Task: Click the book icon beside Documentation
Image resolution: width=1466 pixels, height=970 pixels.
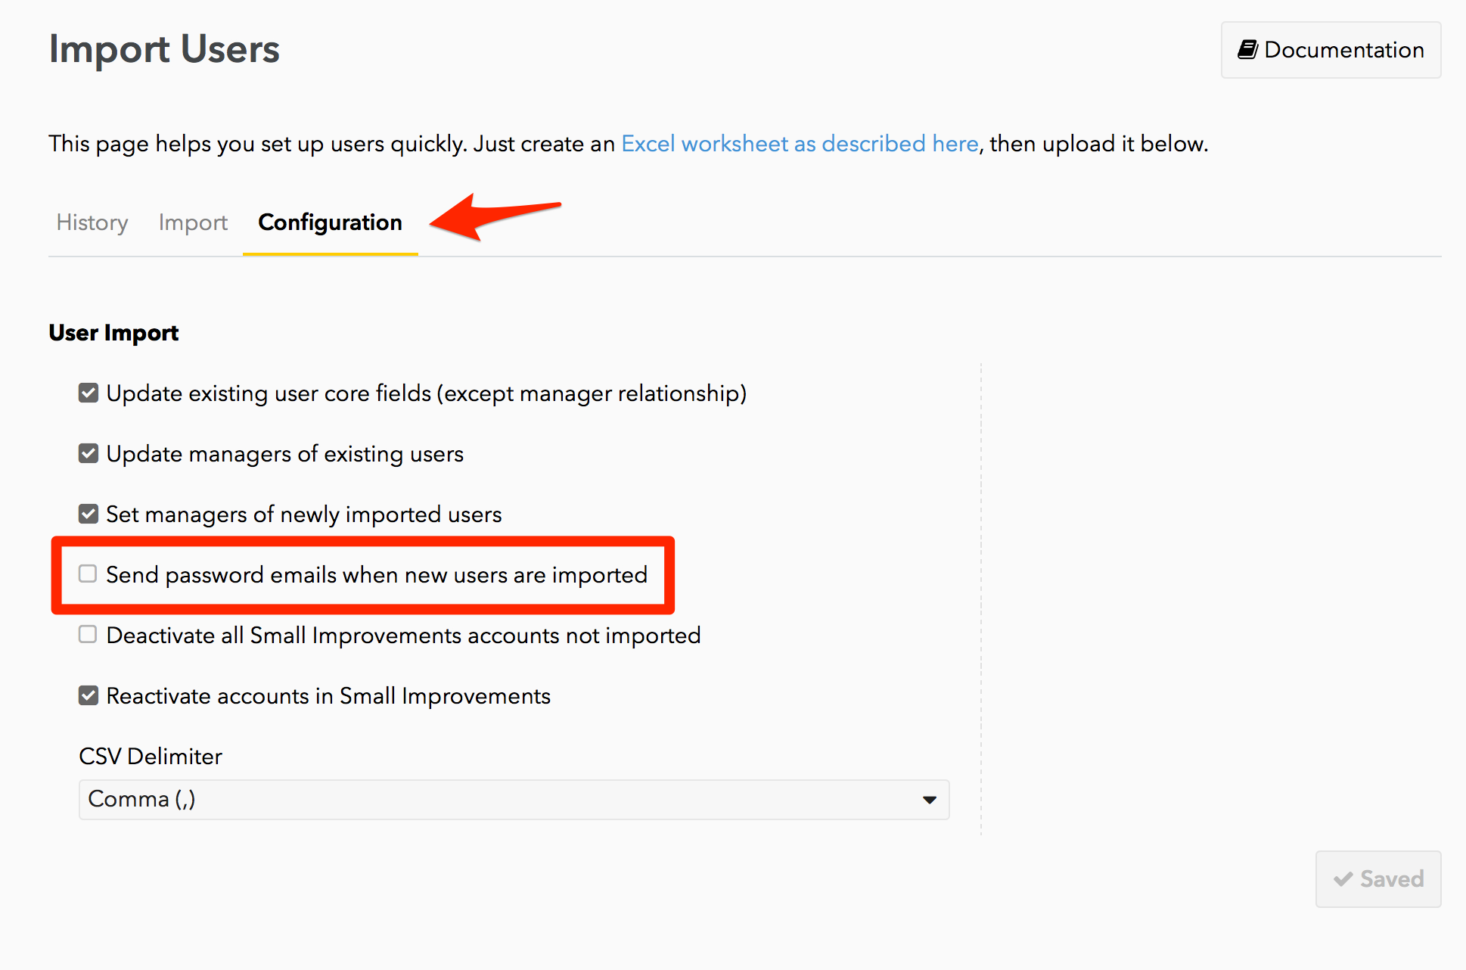Action: pyautogui.click(x=1247, y=50)
